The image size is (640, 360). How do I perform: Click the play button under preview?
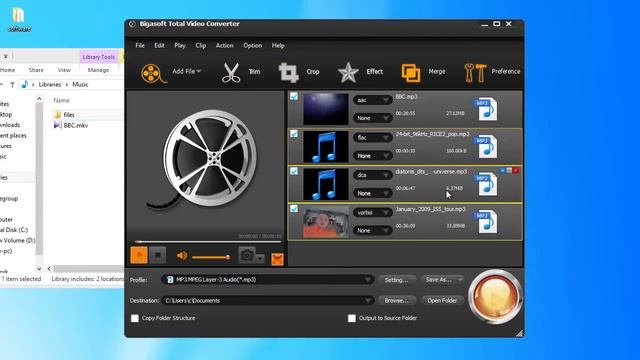[x=139, y=255]
